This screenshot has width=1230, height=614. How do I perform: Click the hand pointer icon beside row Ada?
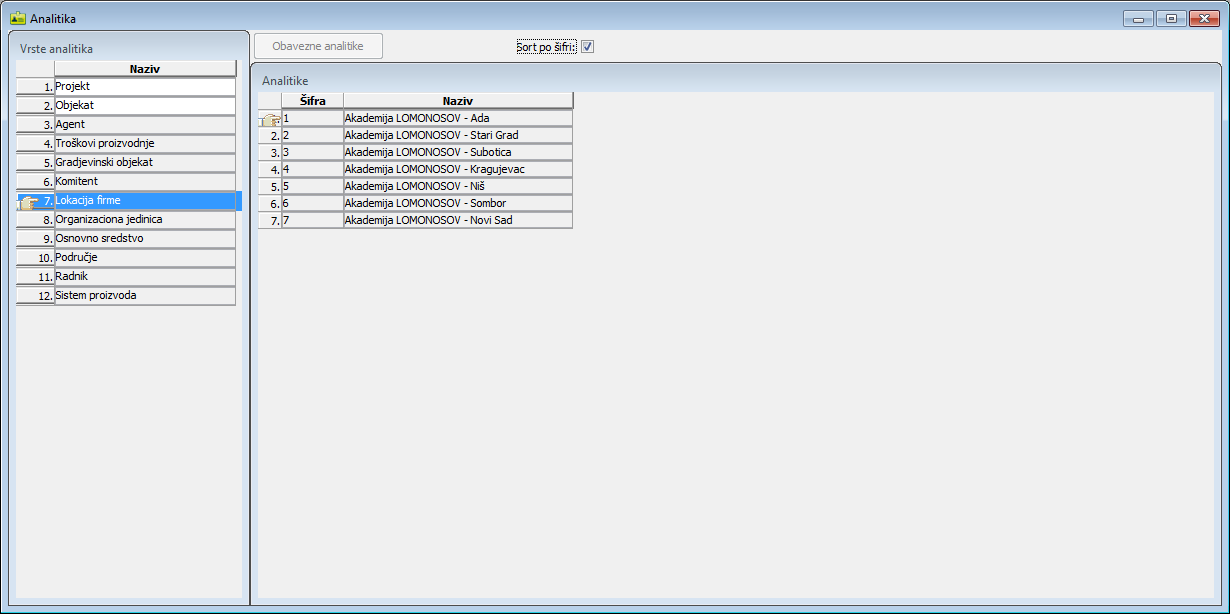coord(269,119)
